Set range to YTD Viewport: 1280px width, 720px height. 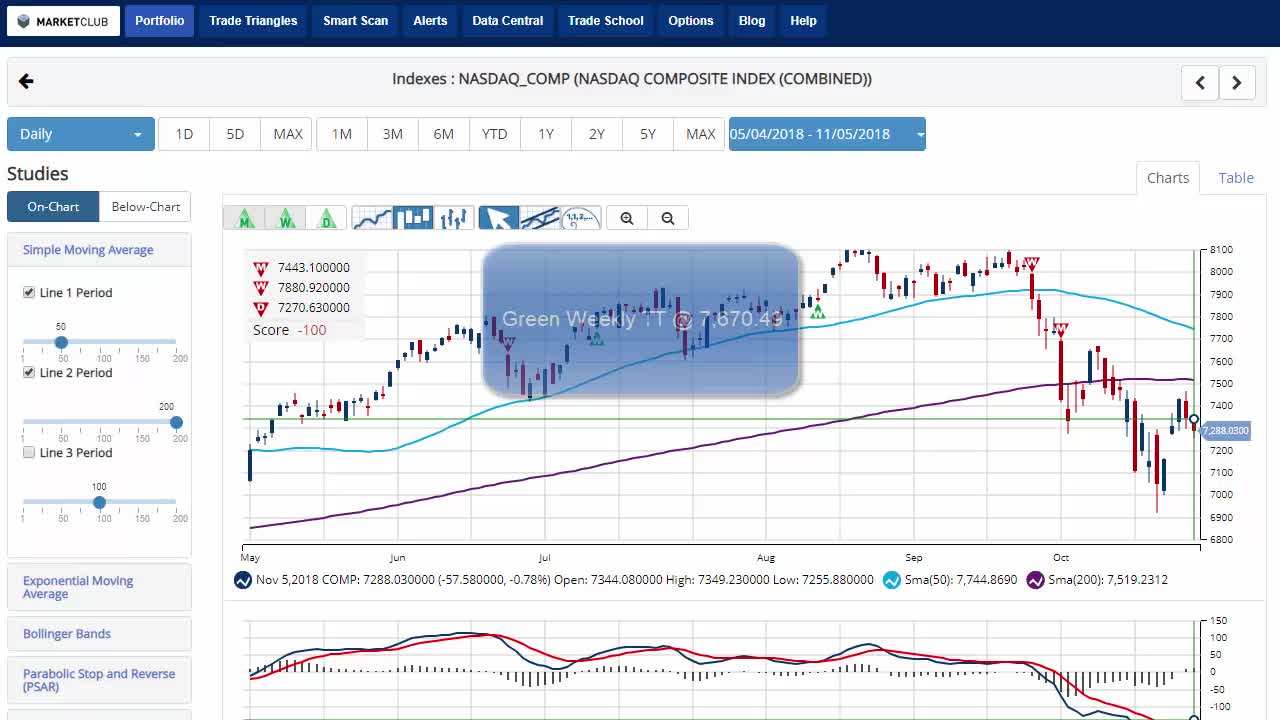(x=495, y=134)
